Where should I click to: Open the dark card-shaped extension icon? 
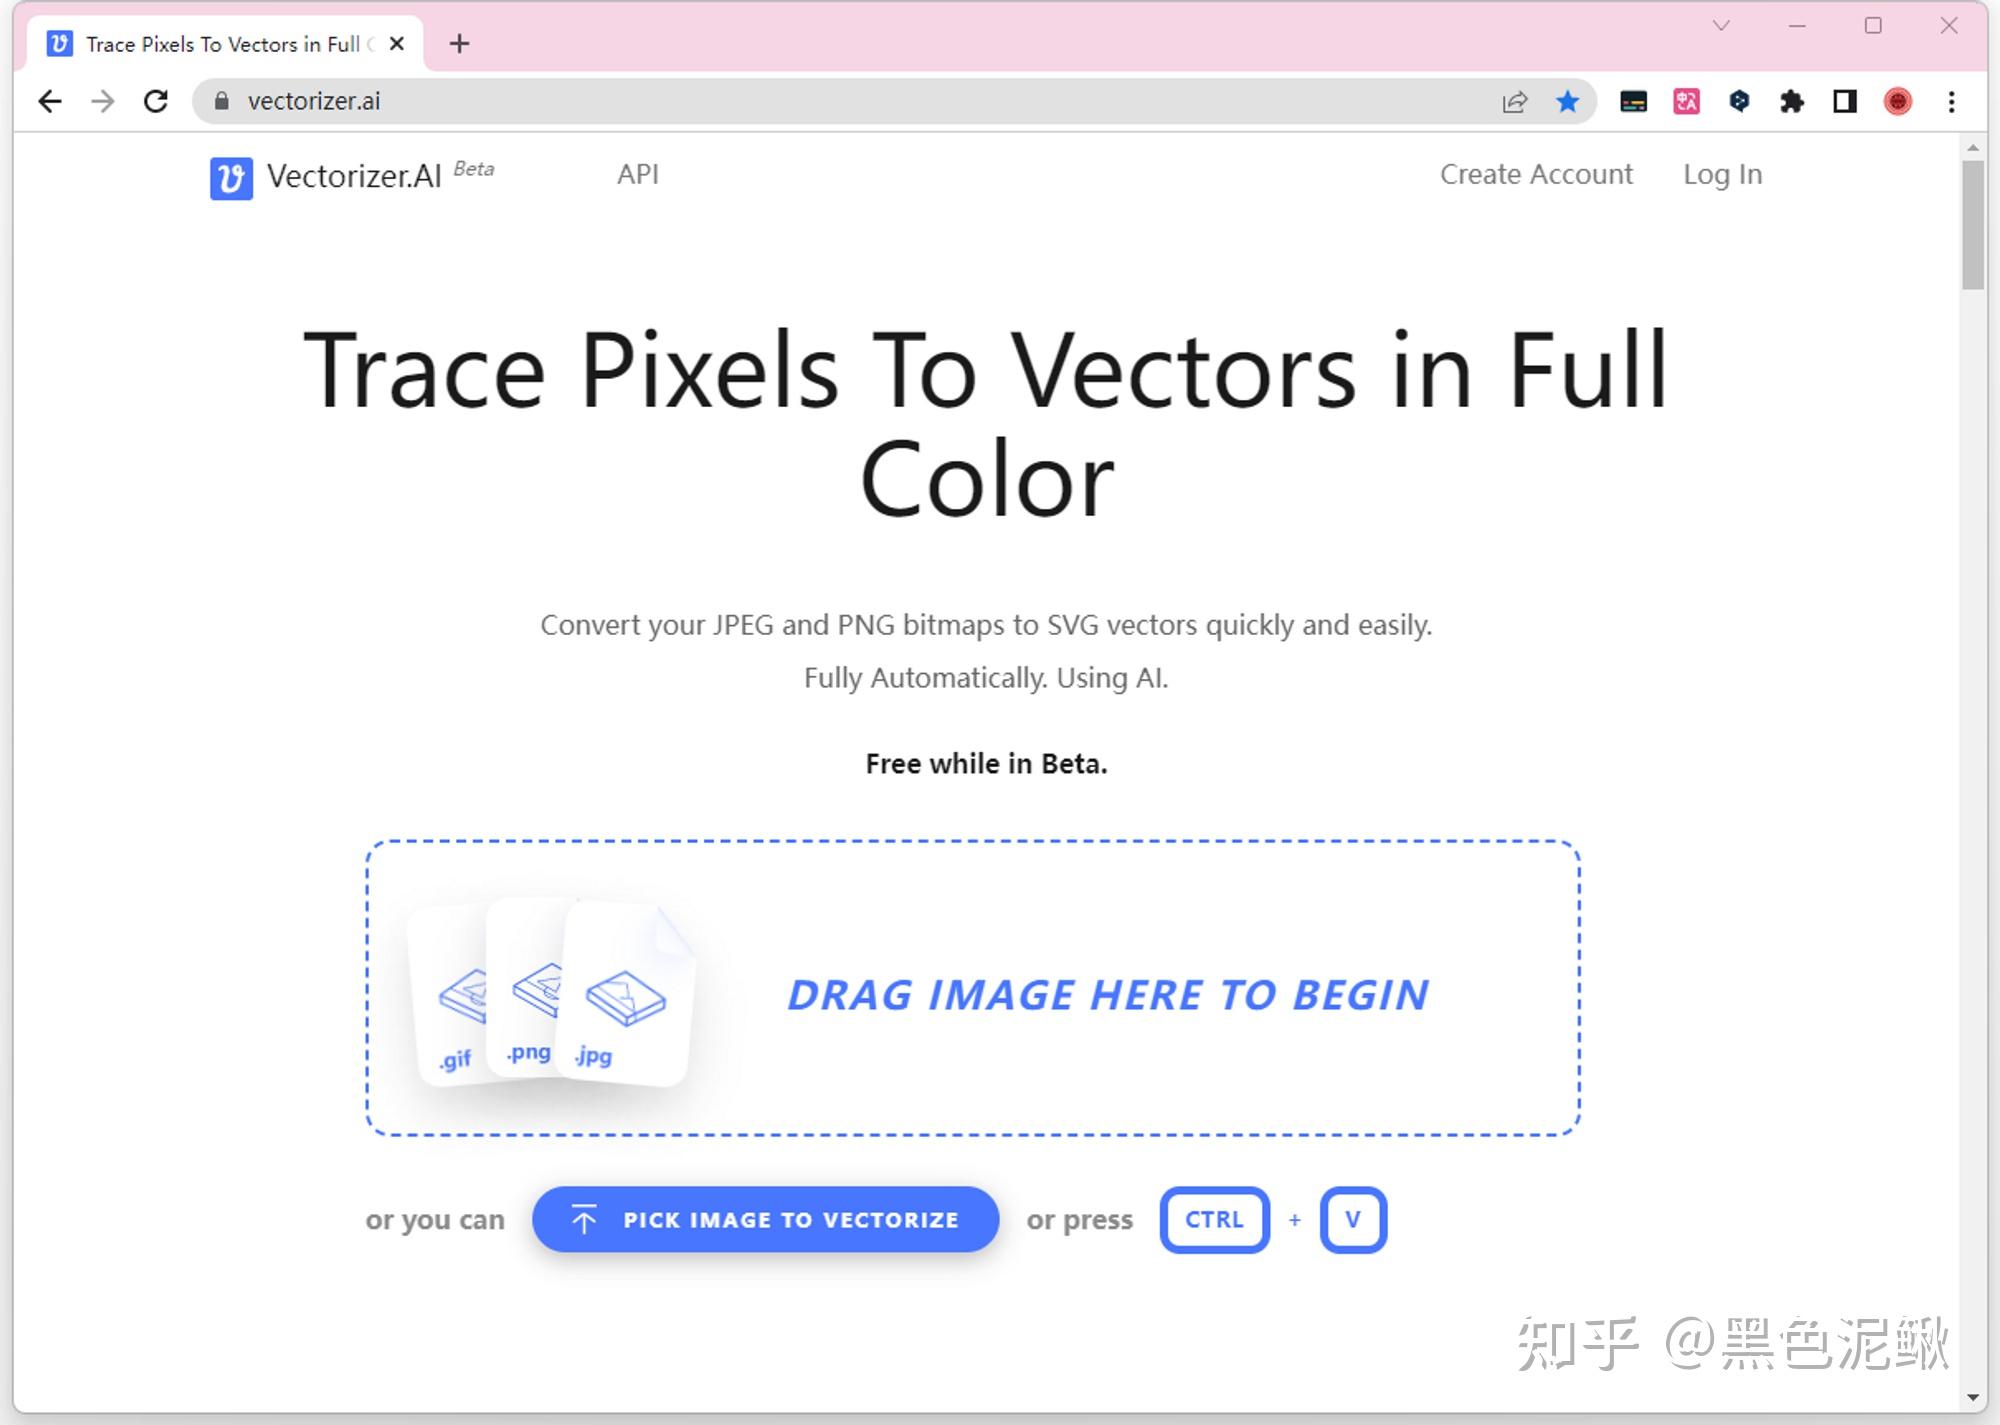click(1633, 101)
